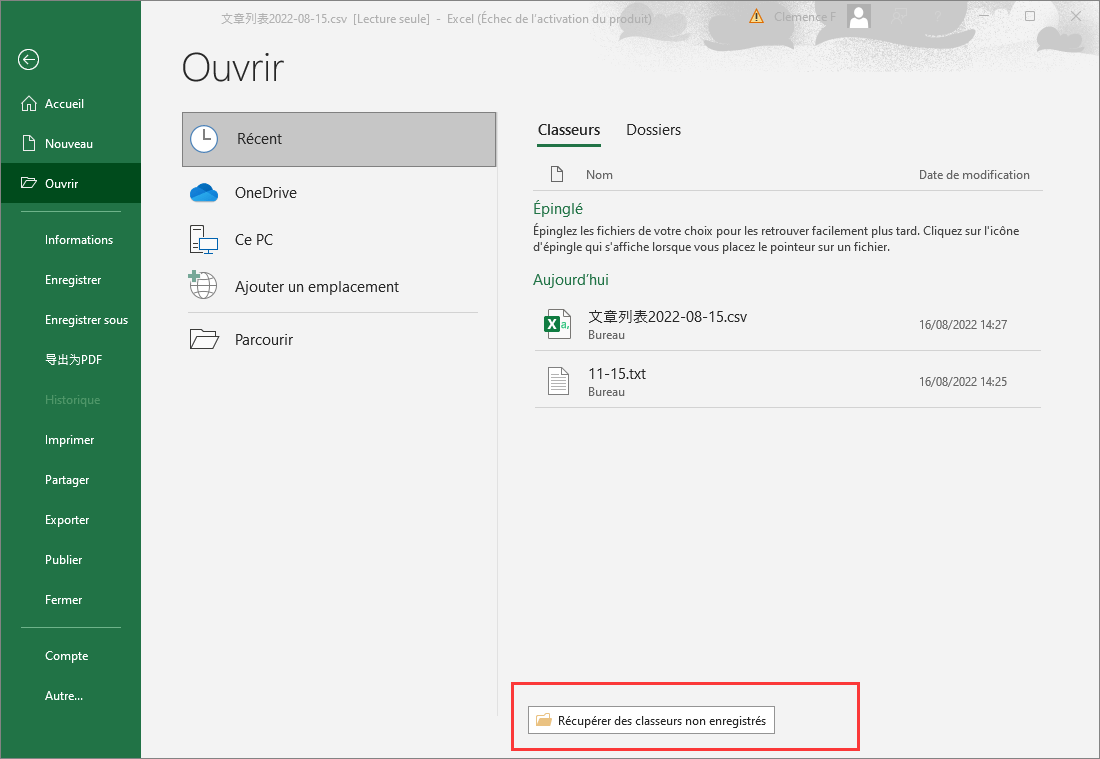Click the Aujourd'hui section heading
Viewport: 1100px width, 759px height.
[x=570, y=280]
